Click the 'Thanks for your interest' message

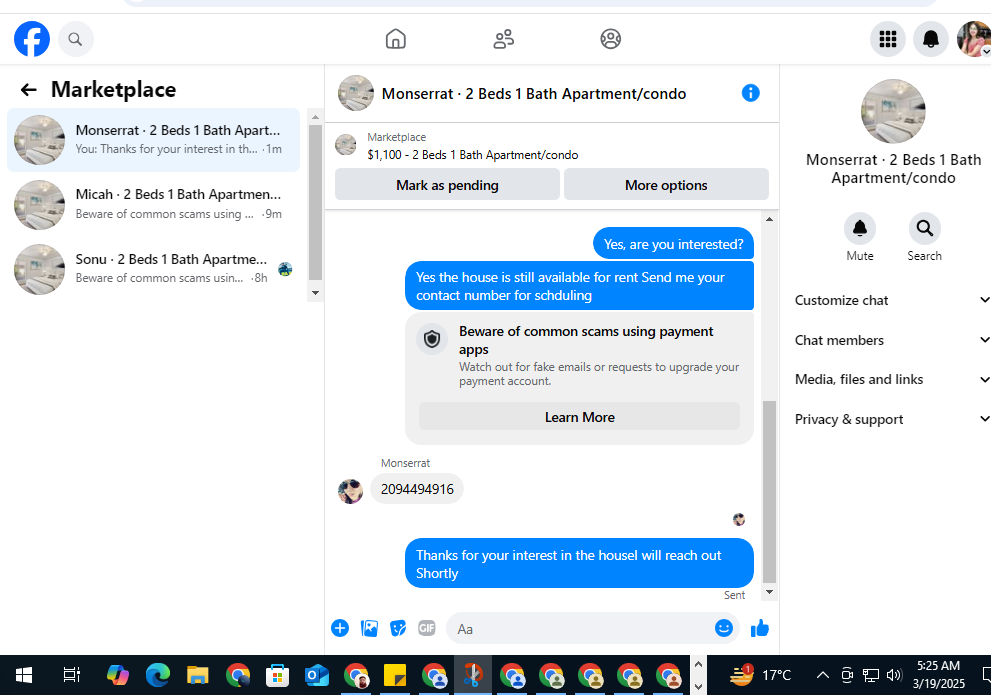coord(579,564)
